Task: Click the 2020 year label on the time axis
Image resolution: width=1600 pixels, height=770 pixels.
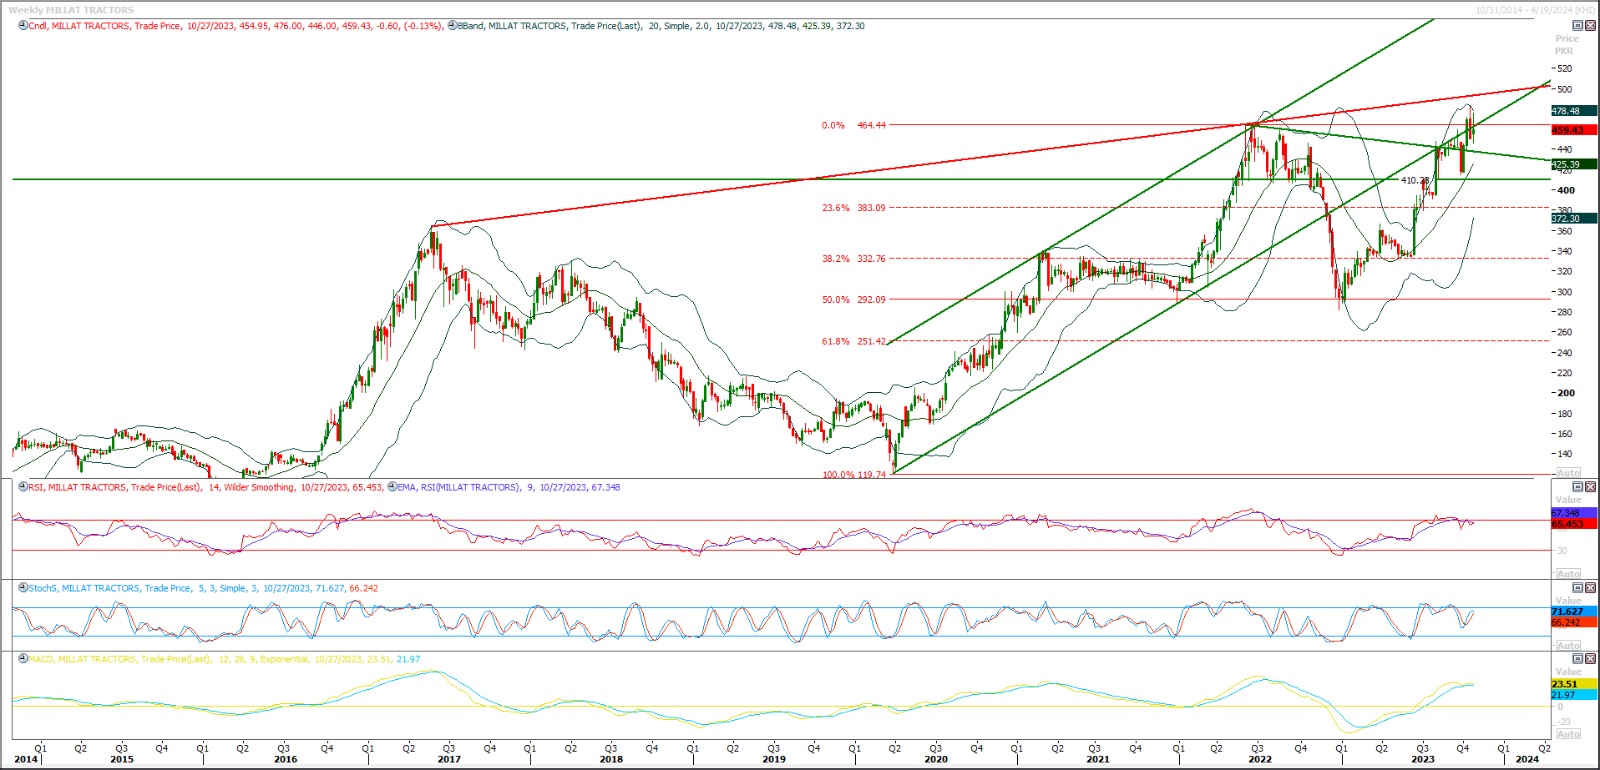Action: 935,759
